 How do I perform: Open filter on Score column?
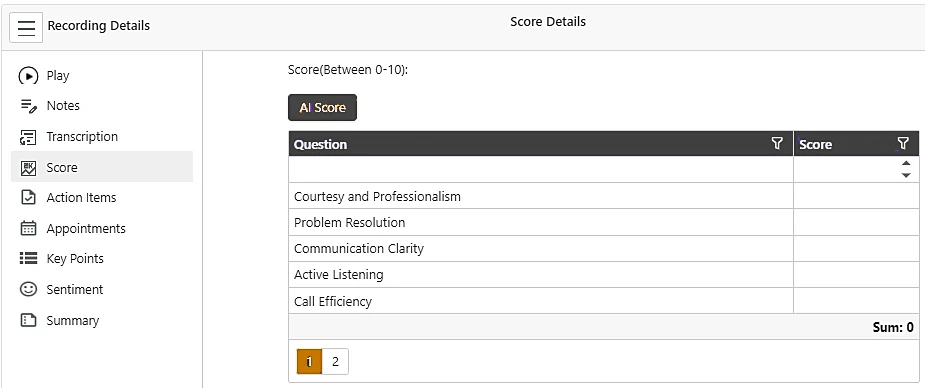pyautogui.click(x=903, y=143)
